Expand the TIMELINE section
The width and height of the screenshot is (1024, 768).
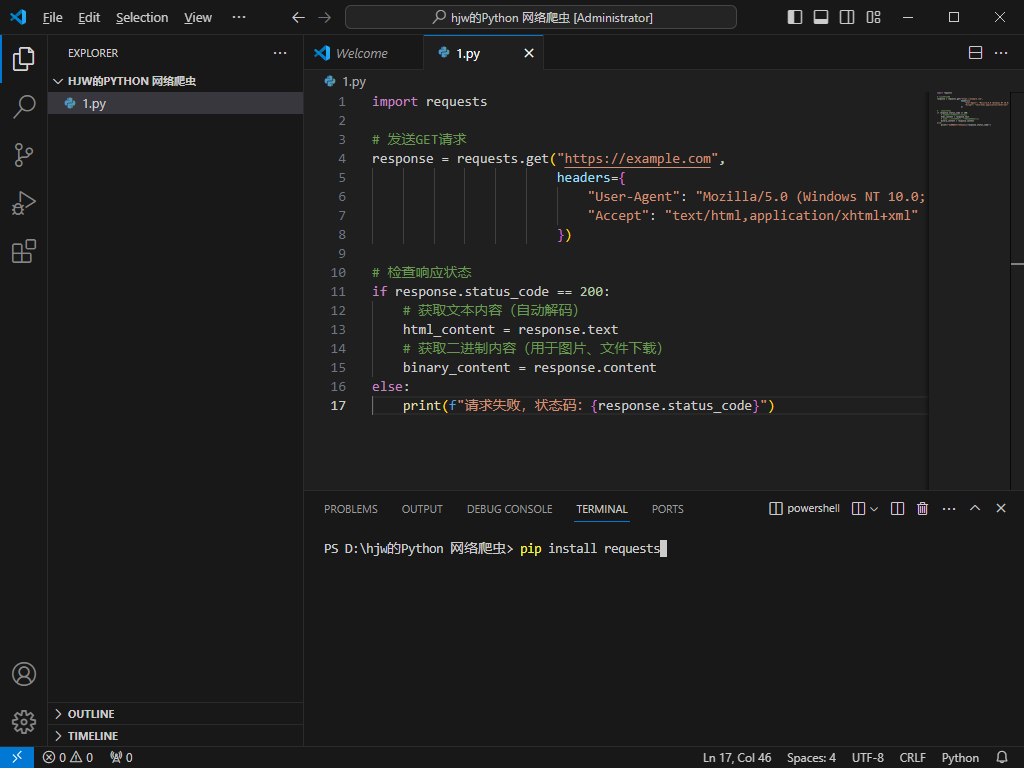click(x=175, y=736)
